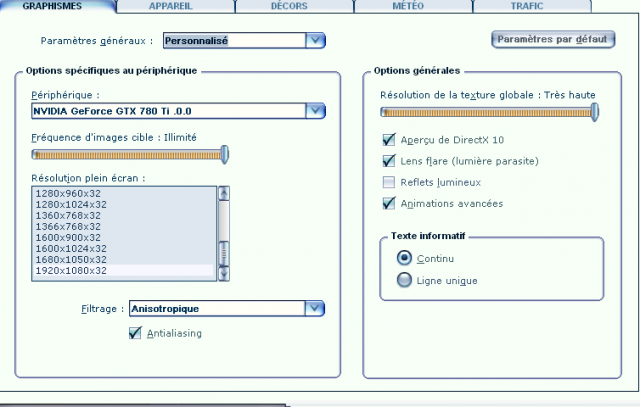
Task: Select the Continu radio button
Action: coord(404,258)
